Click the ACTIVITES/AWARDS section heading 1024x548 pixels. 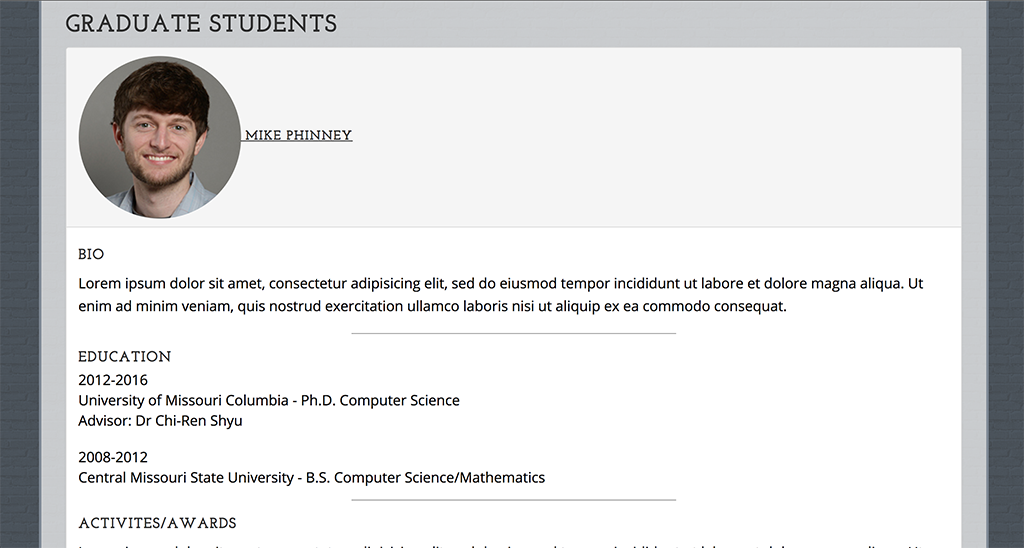(x=157, y=523)
